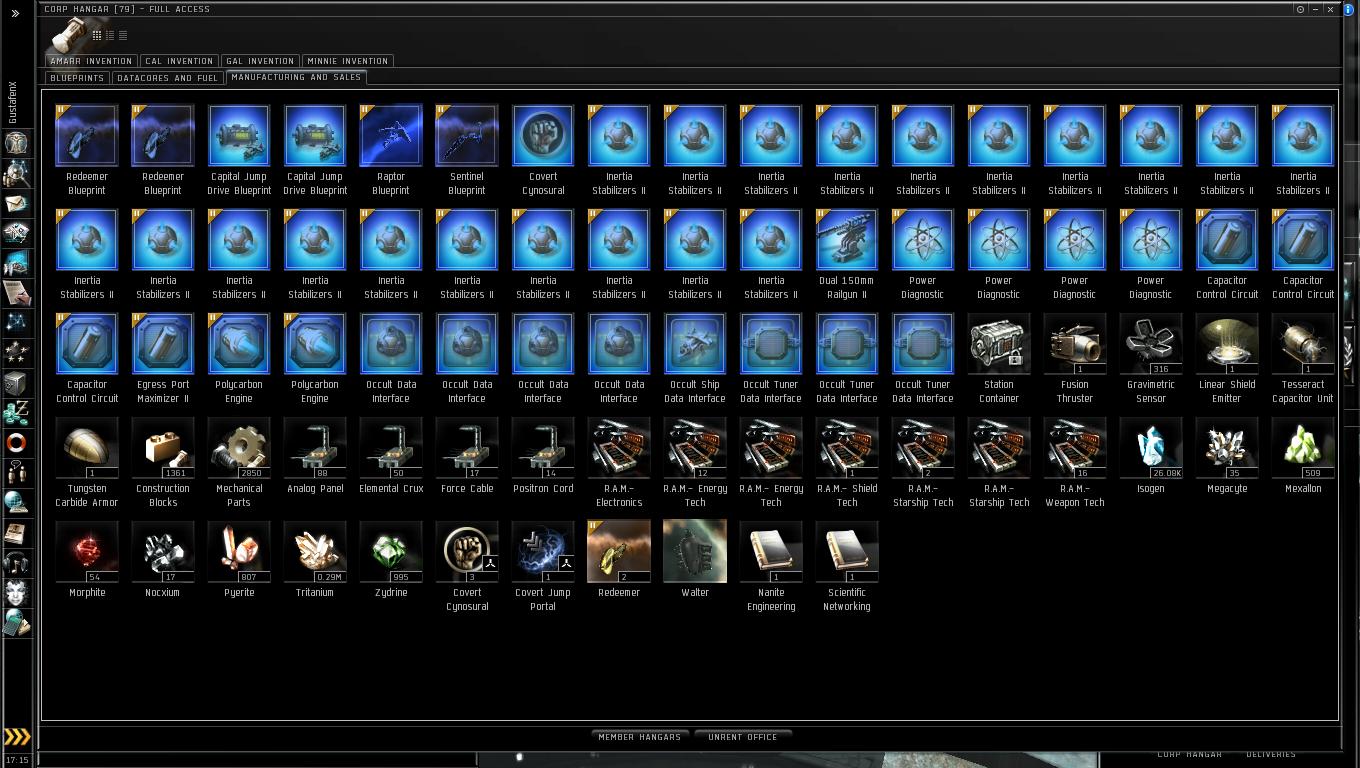This screenshot has width=1360, height=768.
Task: Select the Station Container item
Action: tap(999, 358)
